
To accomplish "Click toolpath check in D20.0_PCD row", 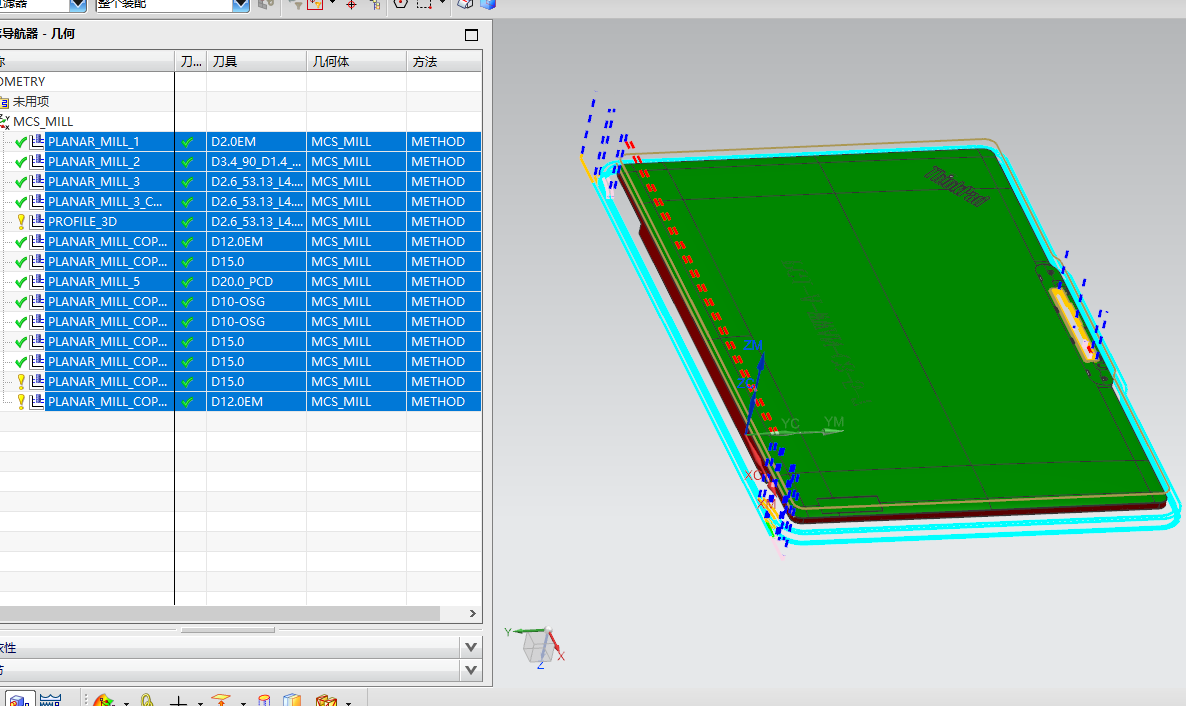I will (188, 281).
